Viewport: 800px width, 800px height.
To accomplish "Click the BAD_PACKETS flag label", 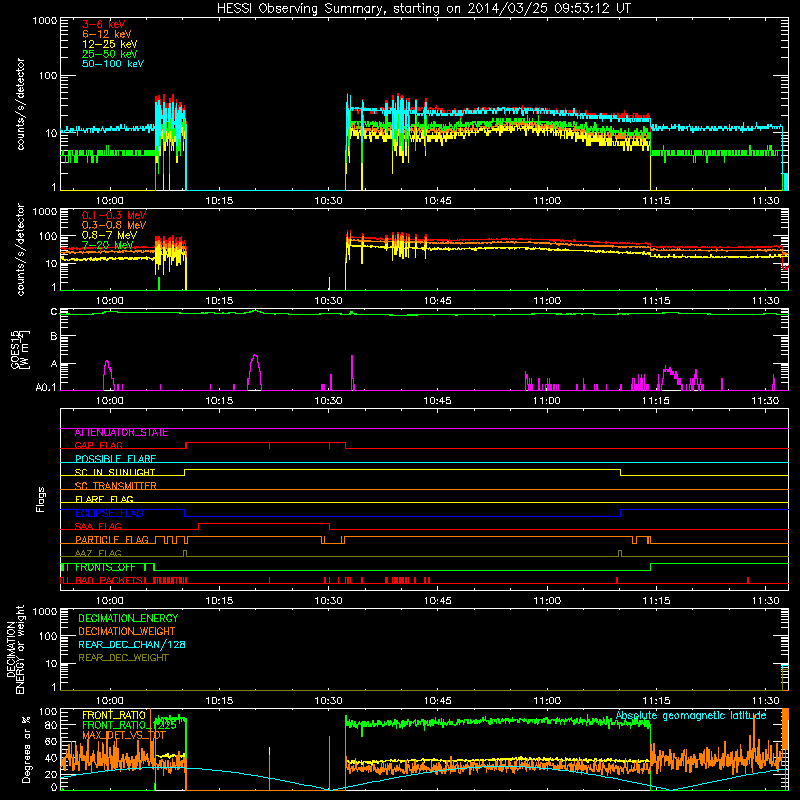I will coord(109,580).
